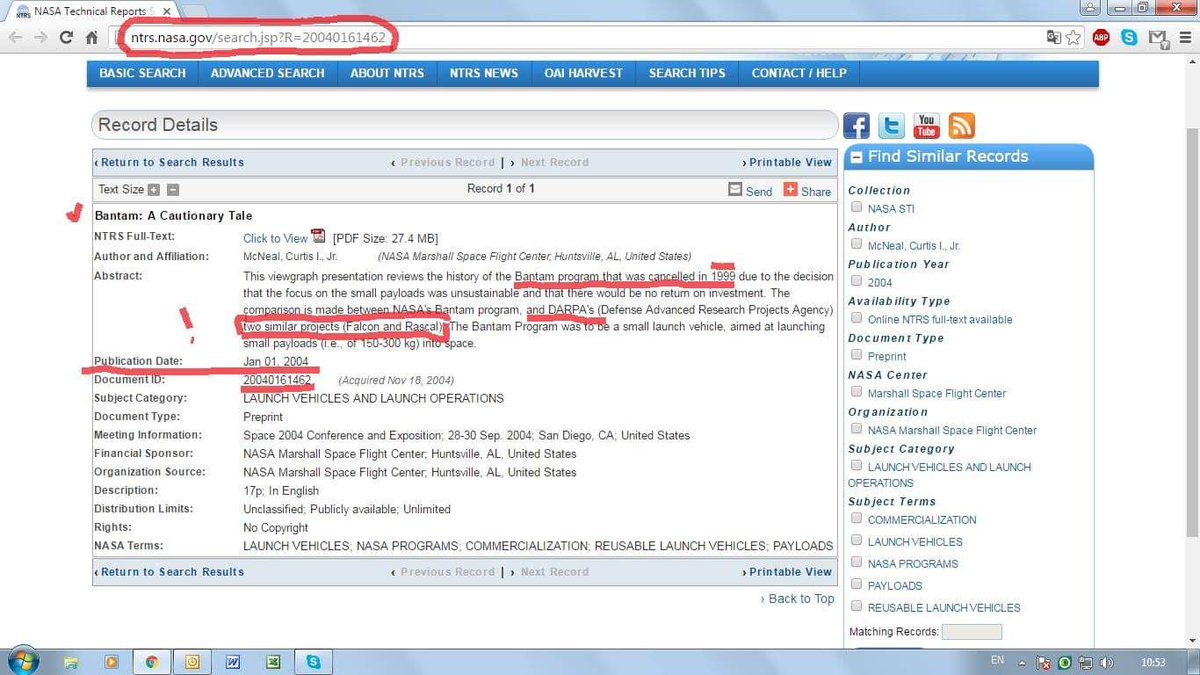Increase text size with plus icon
Screen dimensions: 1200x675
pos(154,190)
